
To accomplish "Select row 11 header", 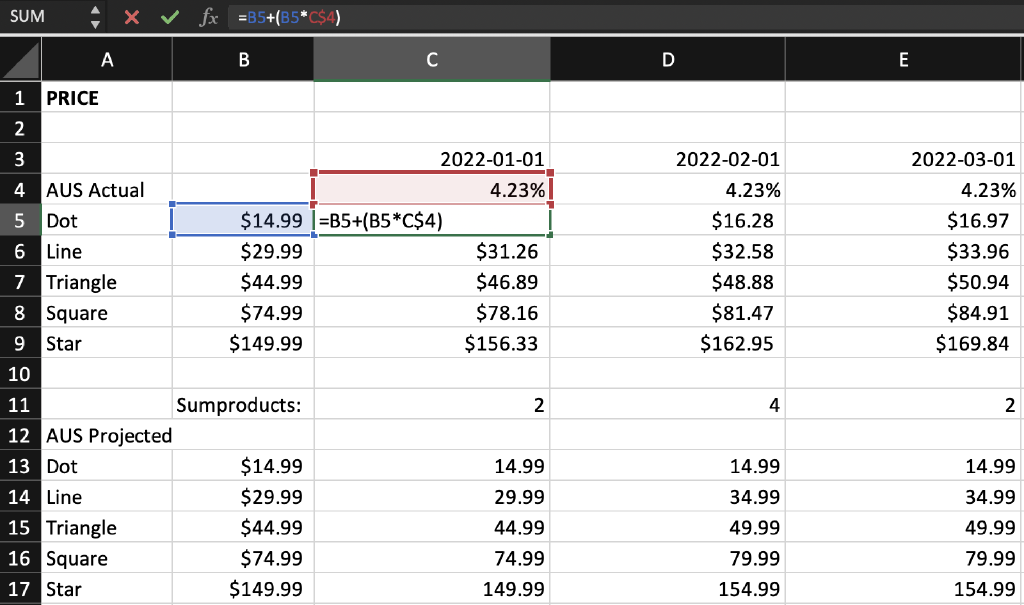I will pos(20,405).
